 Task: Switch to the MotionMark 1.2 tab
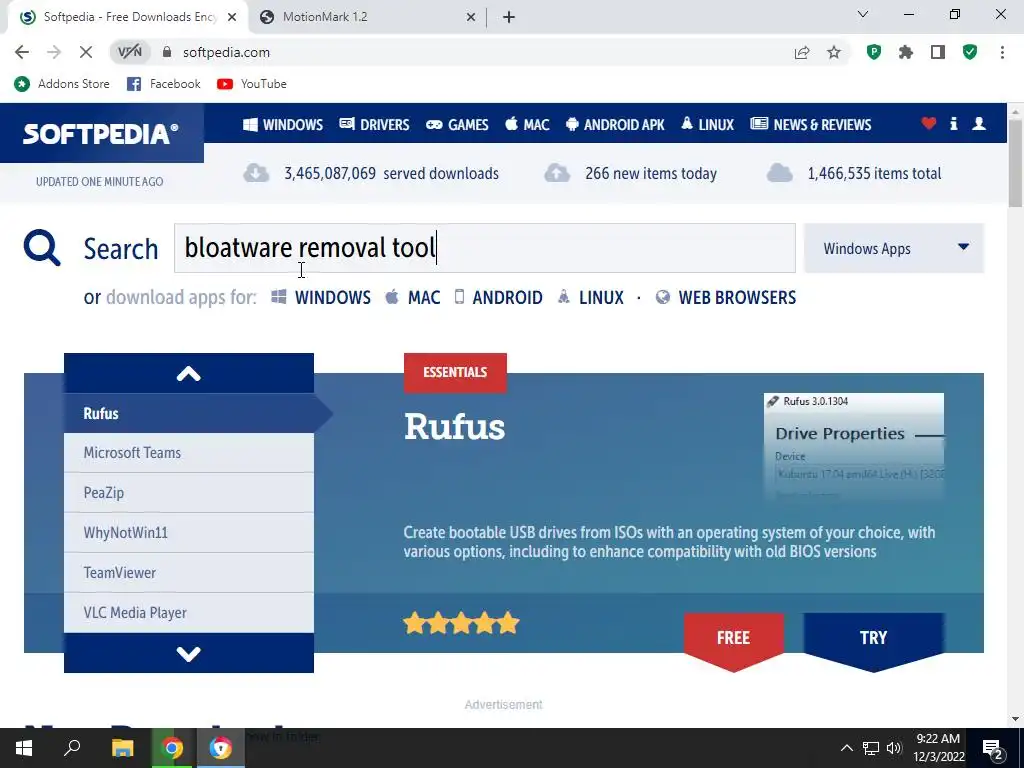[368, 17]
